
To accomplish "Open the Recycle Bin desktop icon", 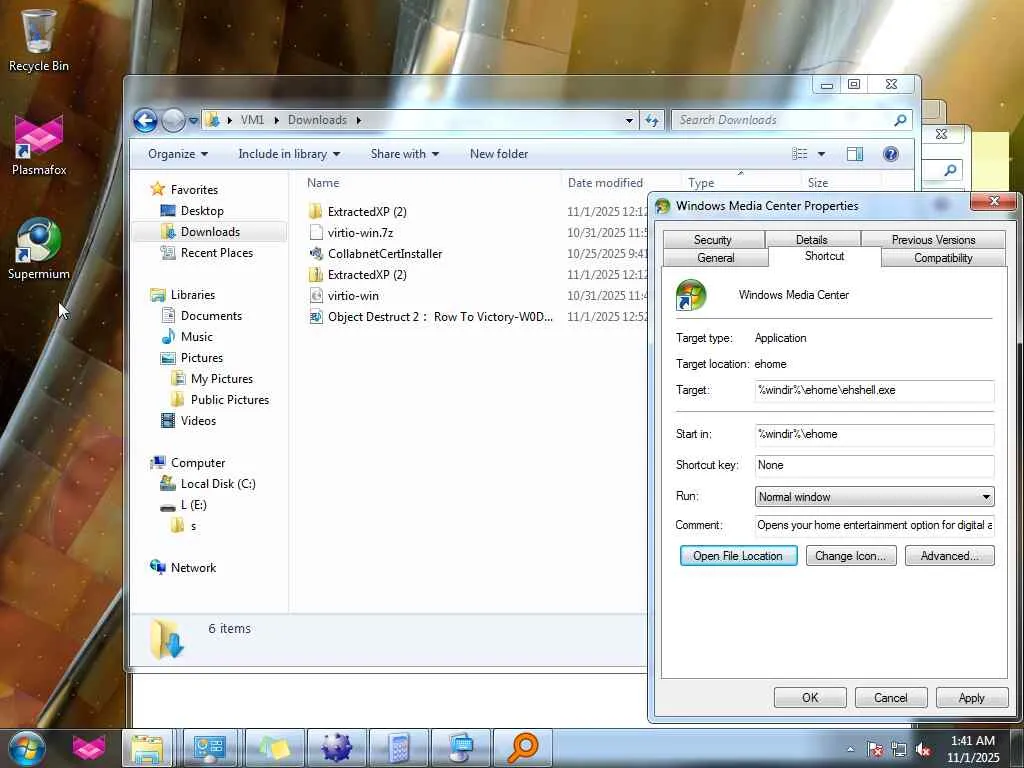I will point(39,39).
